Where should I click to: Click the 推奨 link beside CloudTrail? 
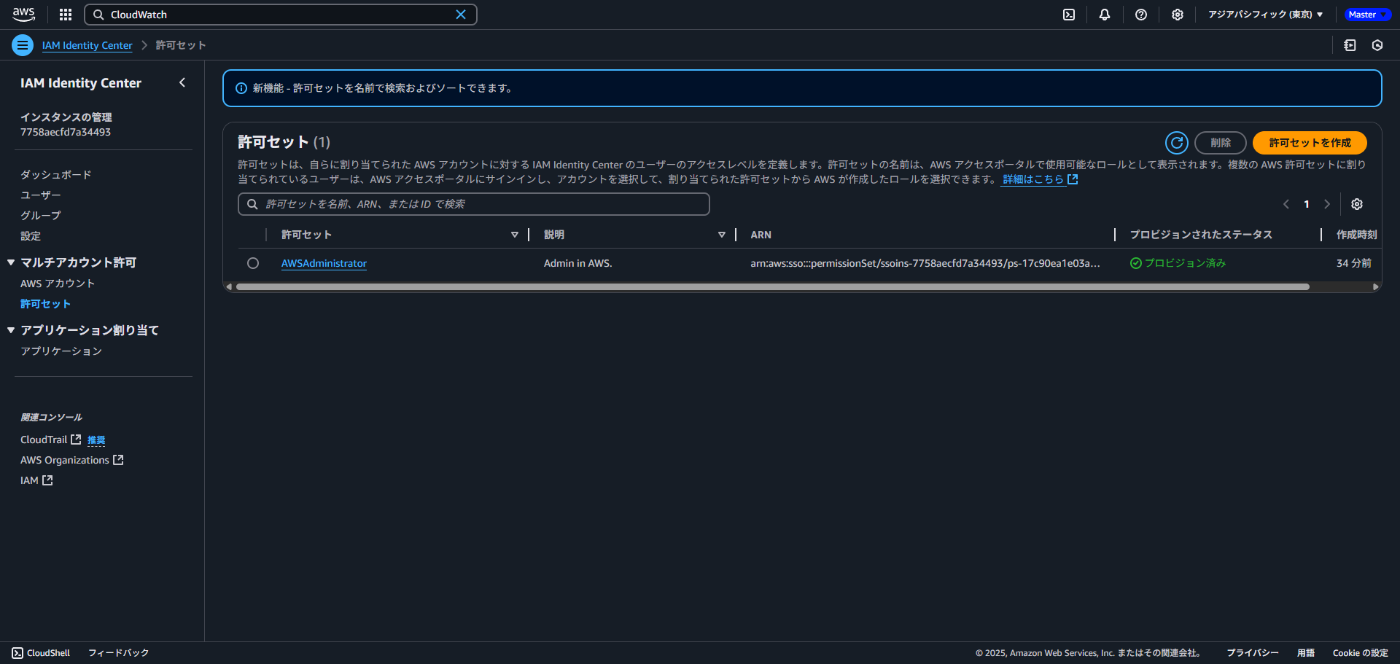click(96, 440)
